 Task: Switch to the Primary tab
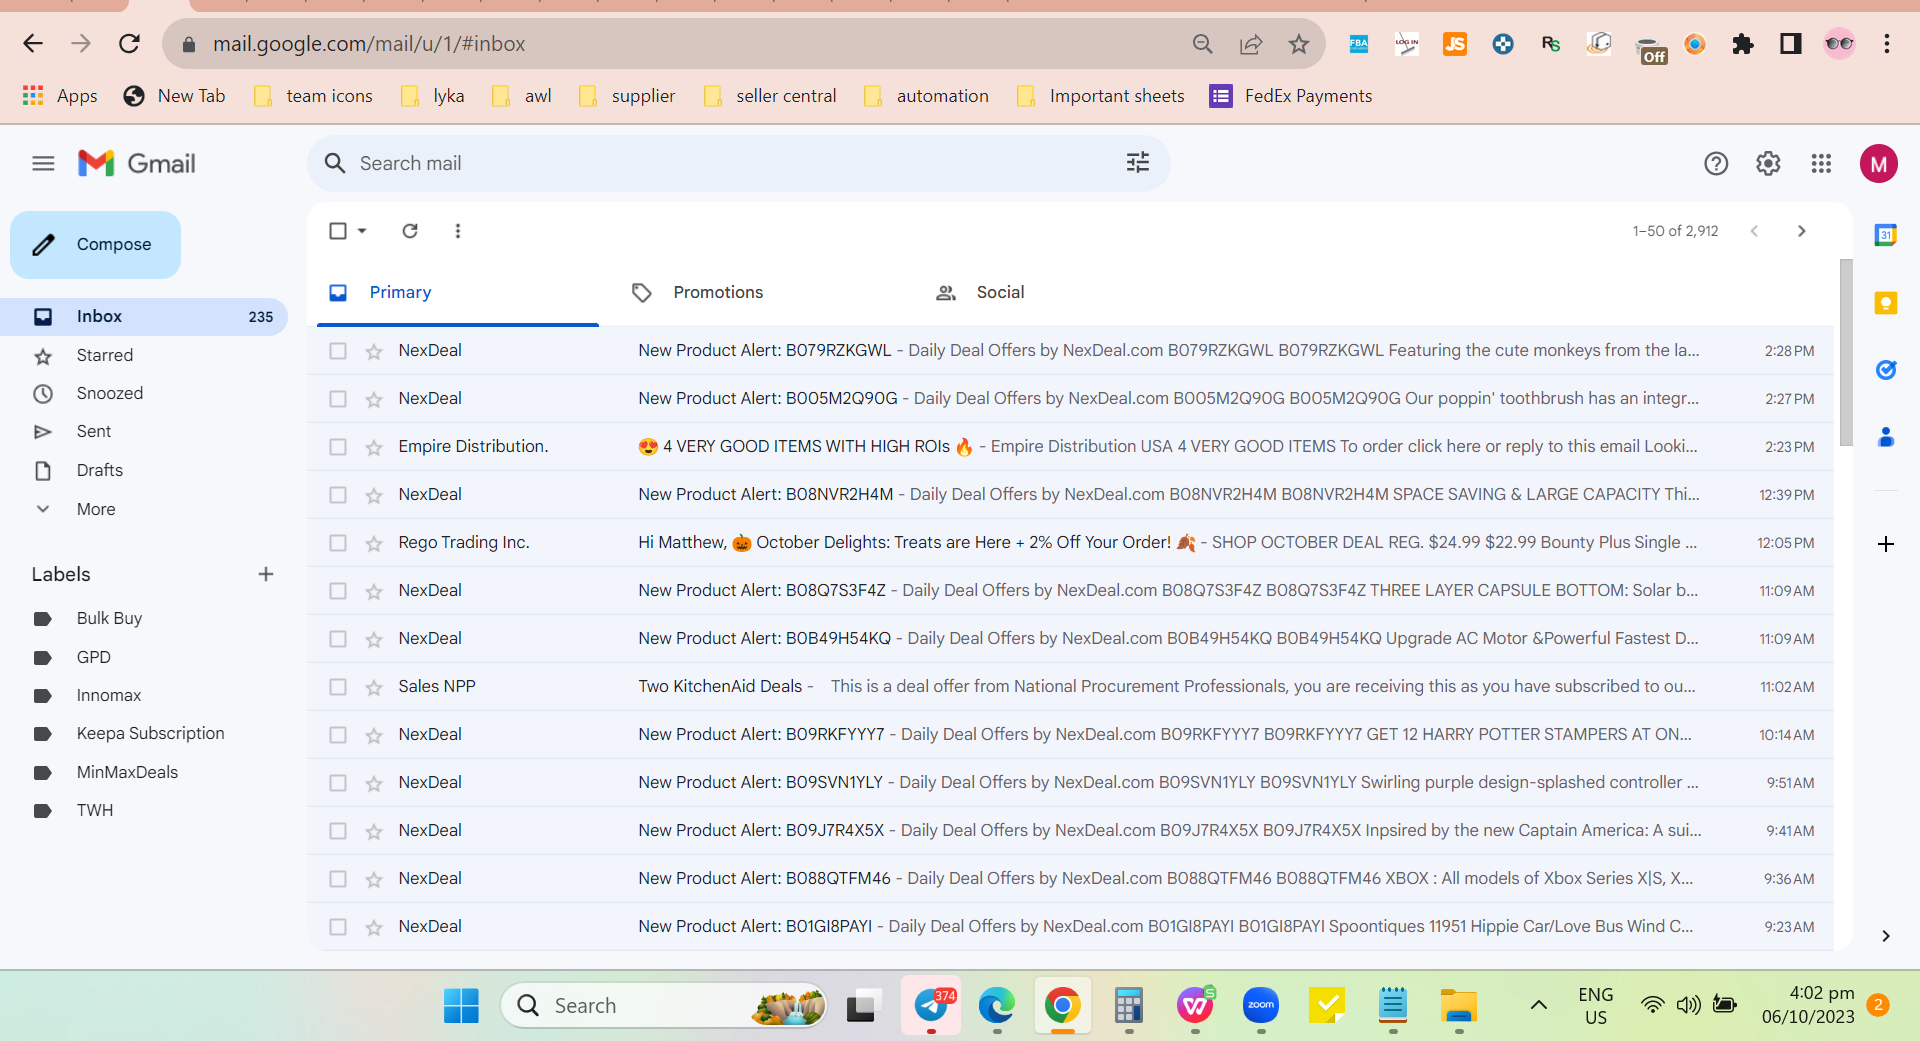click(x=458, y=292)
